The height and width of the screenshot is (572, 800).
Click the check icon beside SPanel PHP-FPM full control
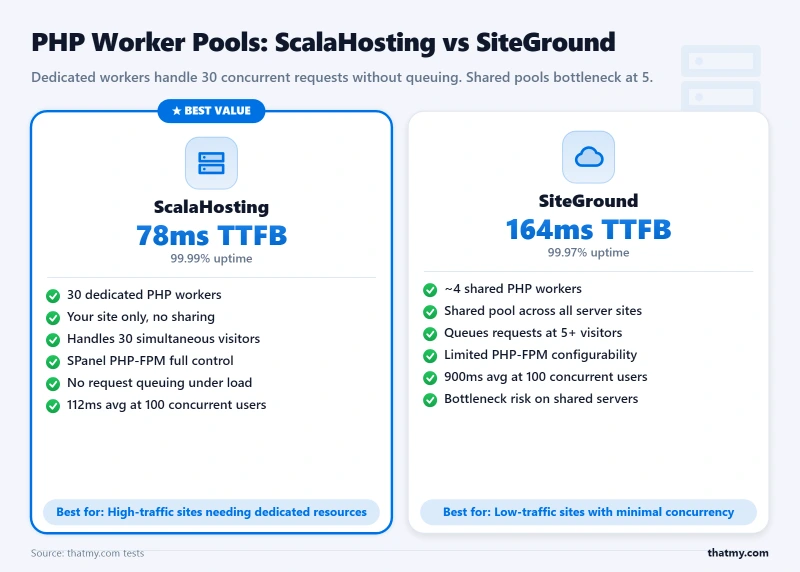coord(53,361)
